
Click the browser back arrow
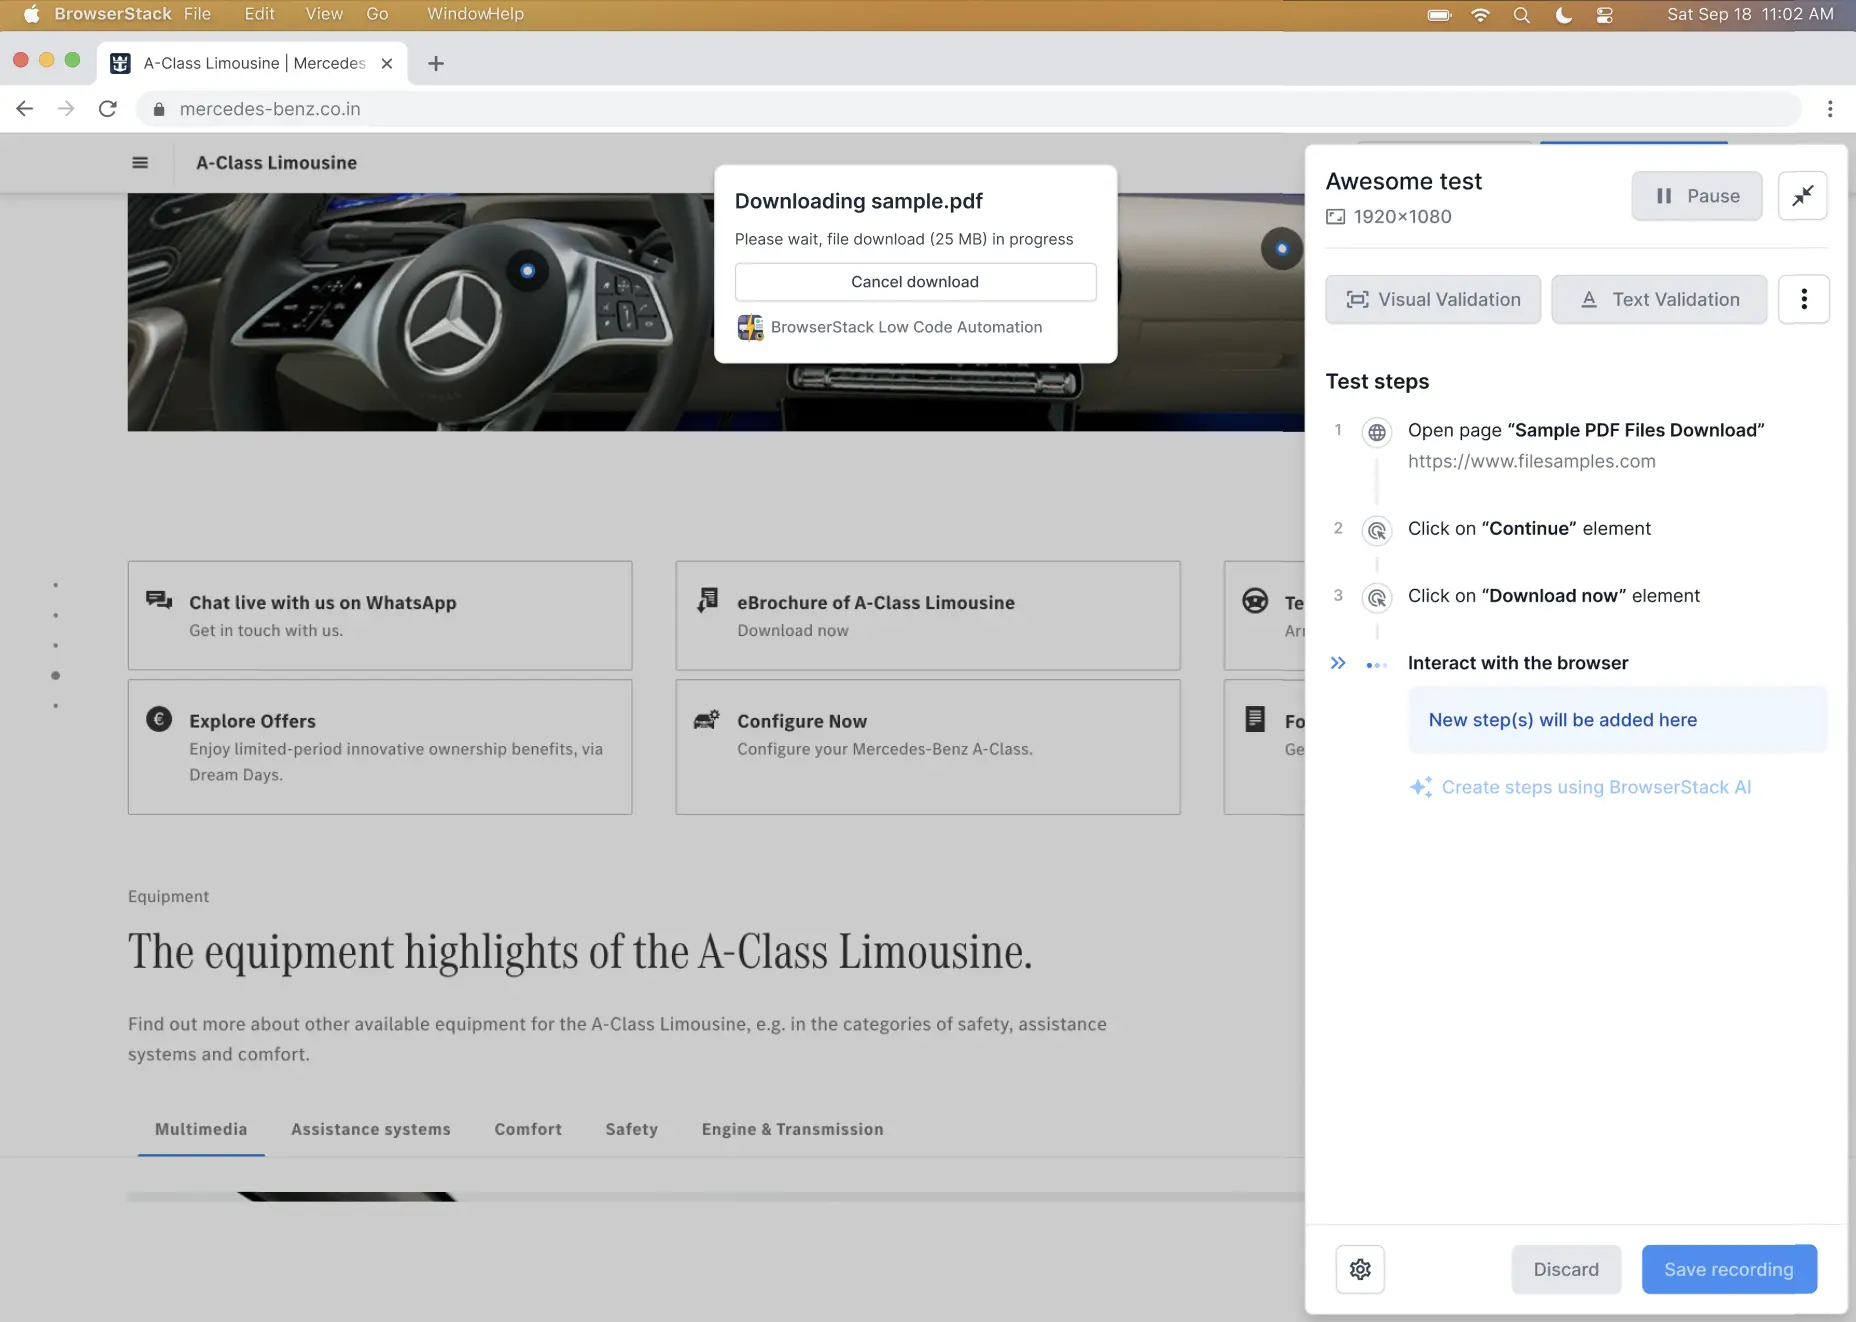click(x=25, y=109)
